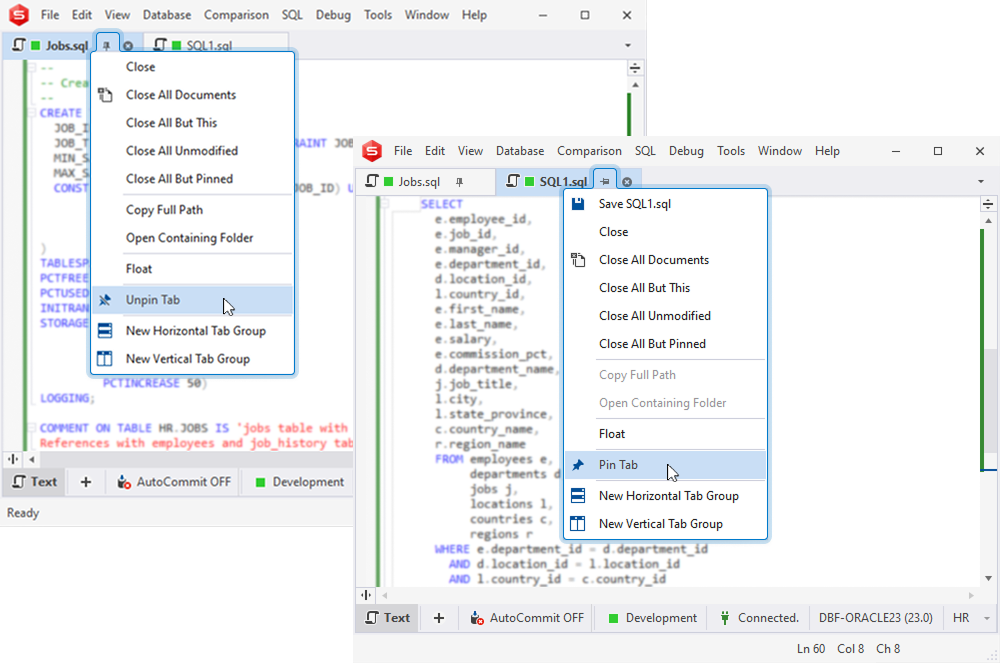Select New Horizontal Tab Group in the left menu

193,331
